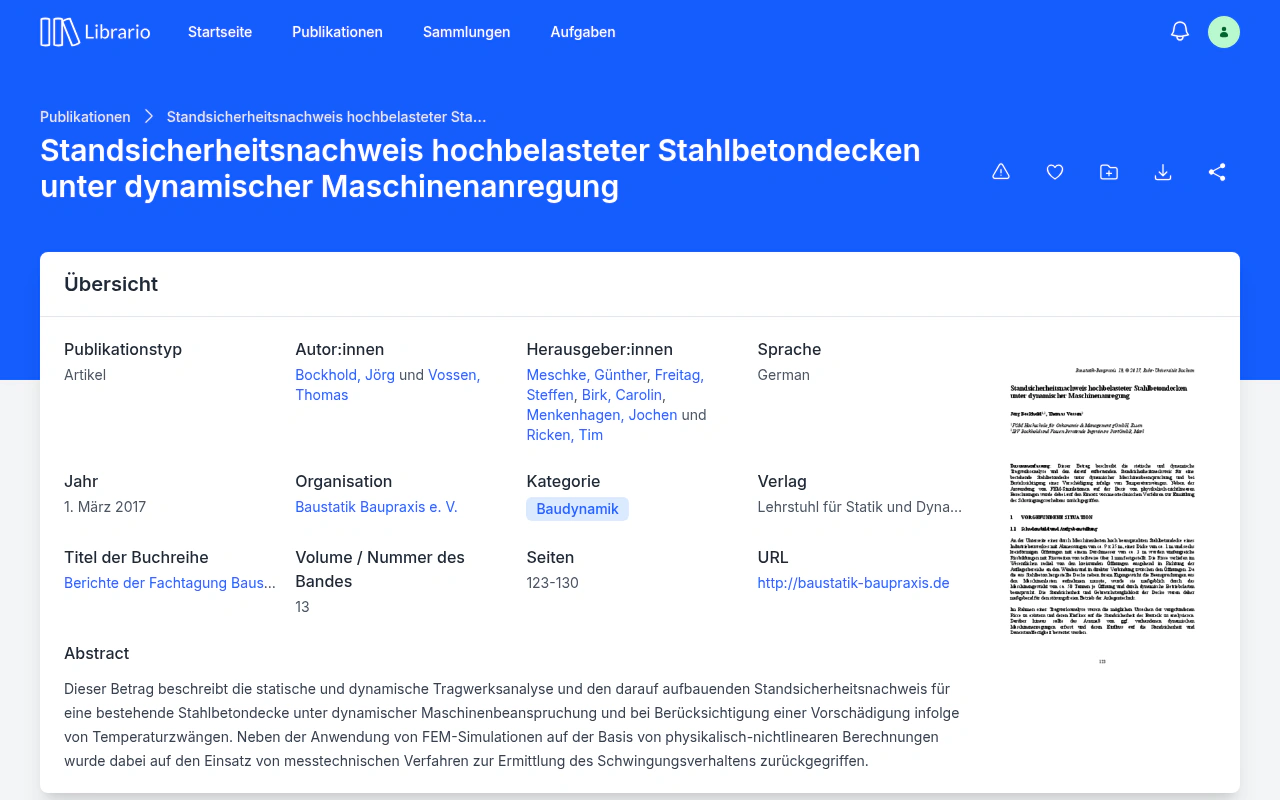This screenshot has height=800, width=1280.
Task: Open editor Ricken, Tim
Action: point(564,435)
